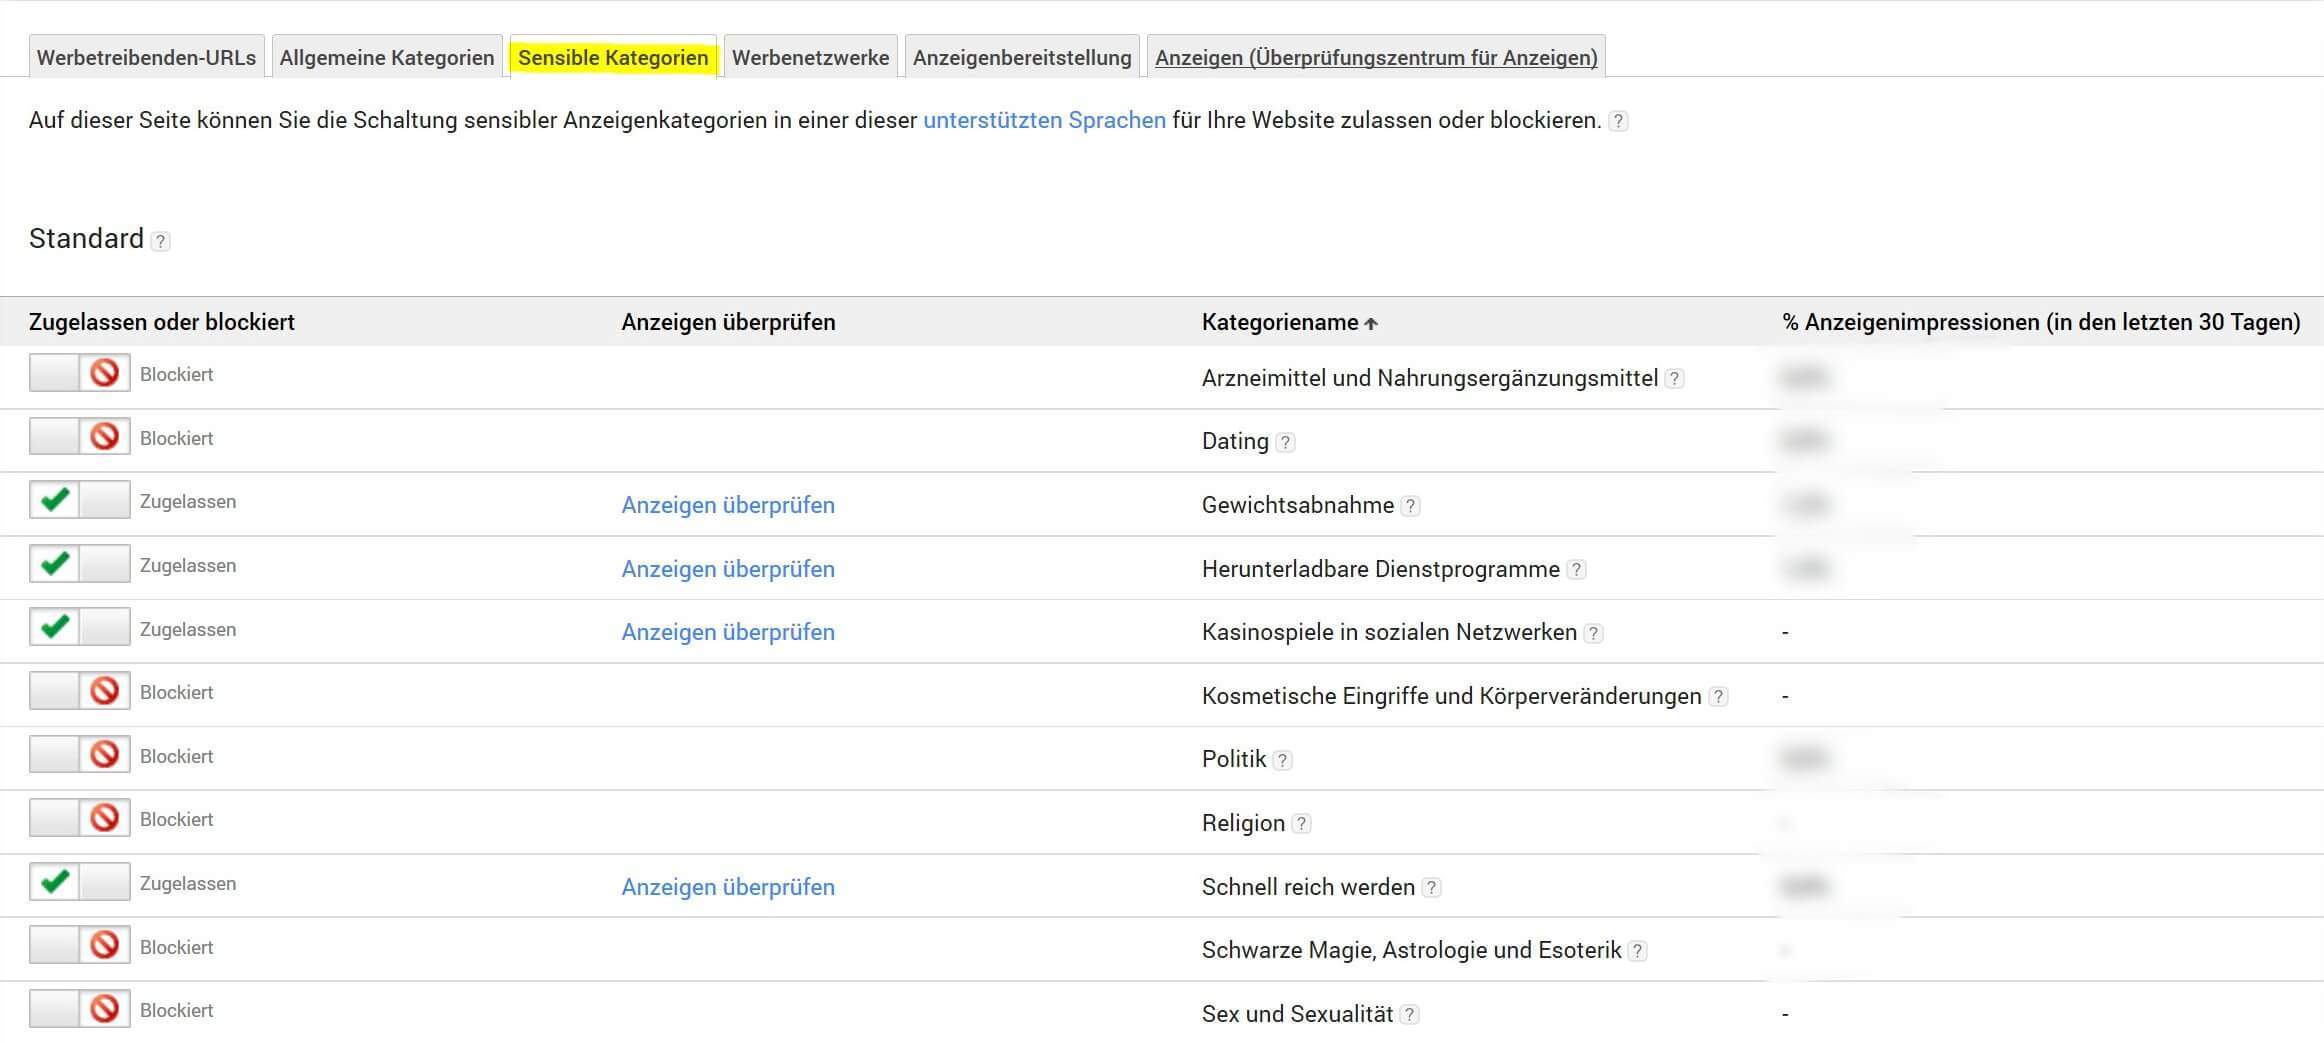Open the Werbetreibenden-URLs tab
Image resolution: width=2324 pixels, height=1043 pixels.
[146, 57]
